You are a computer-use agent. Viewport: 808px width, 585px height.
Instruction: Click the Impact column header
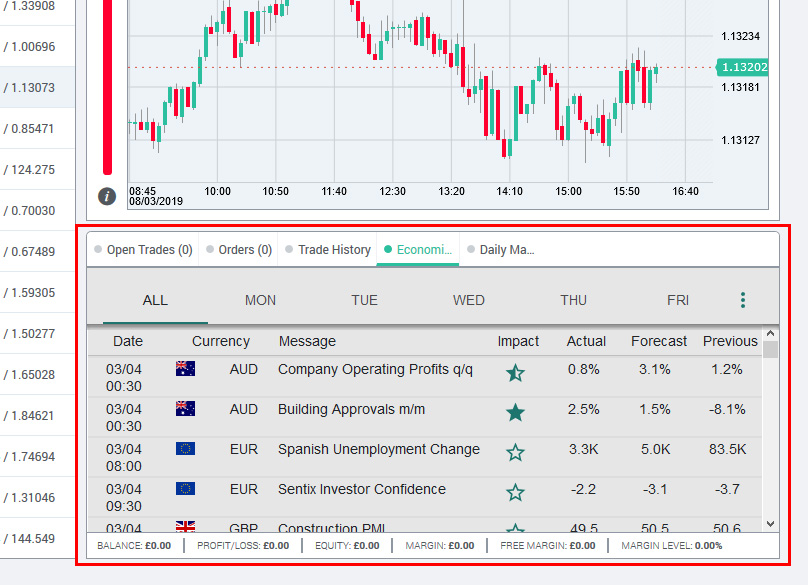[518, 341]
